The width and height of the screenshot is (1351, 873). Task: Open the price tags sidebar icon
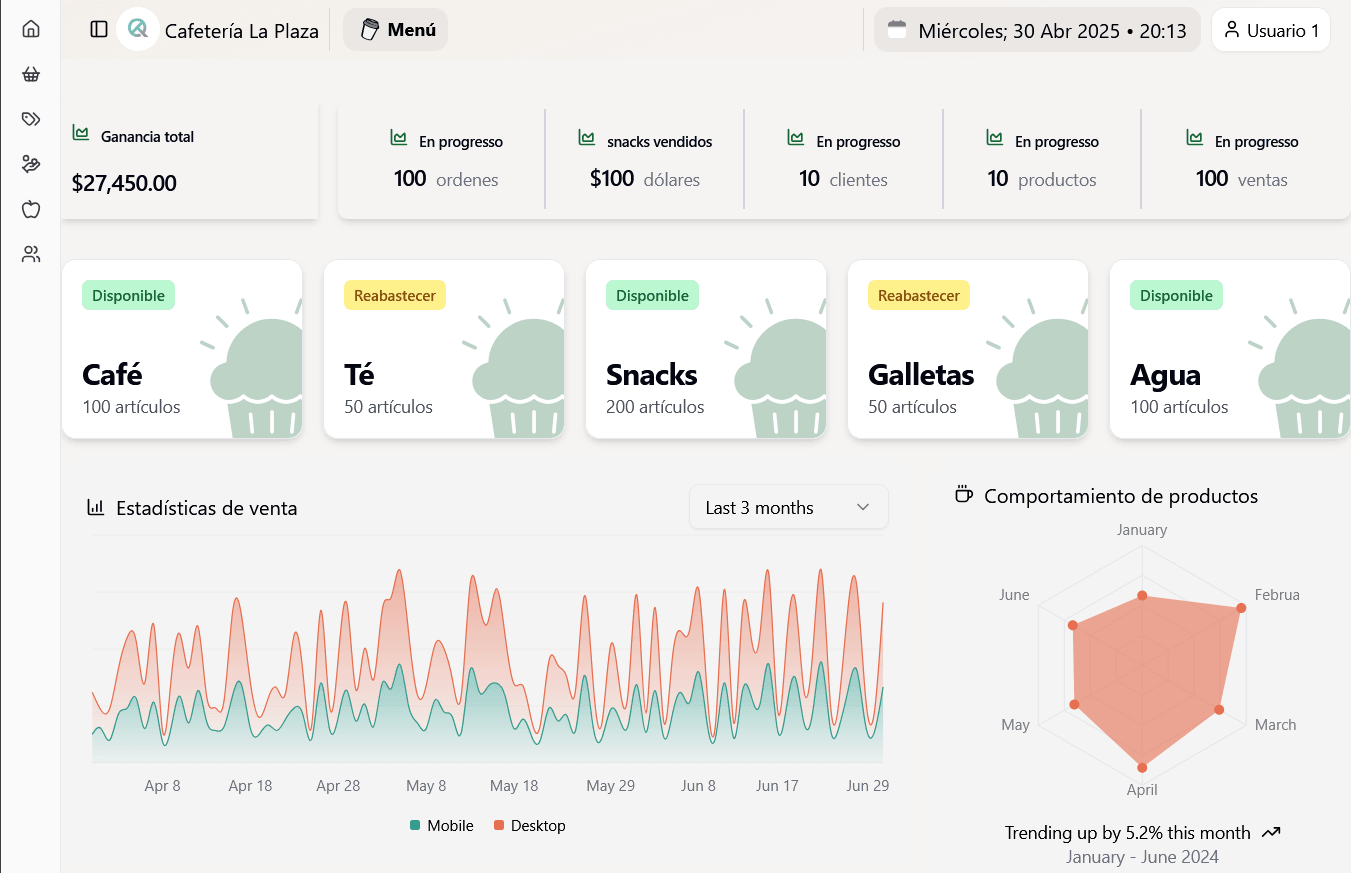(x=31, y=119)
